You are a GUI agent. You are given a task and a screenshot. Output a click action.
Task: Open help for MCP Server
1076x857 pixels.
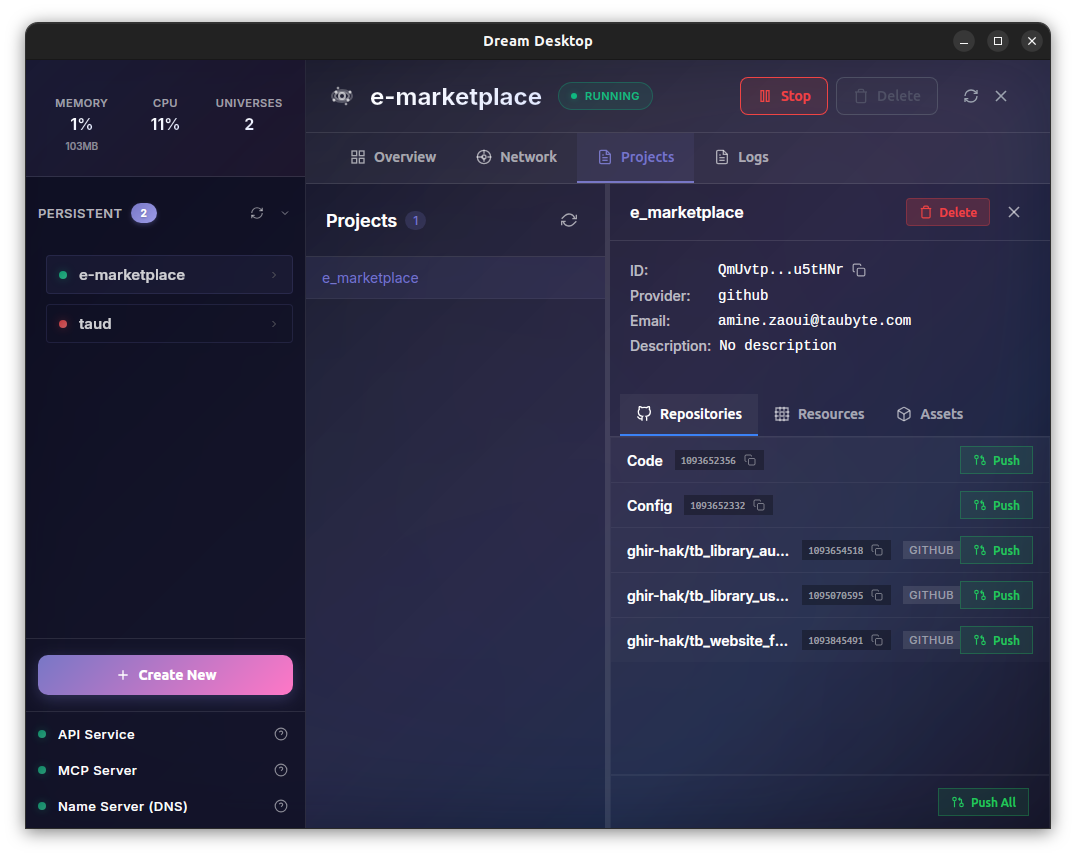[x=281, y=770]
